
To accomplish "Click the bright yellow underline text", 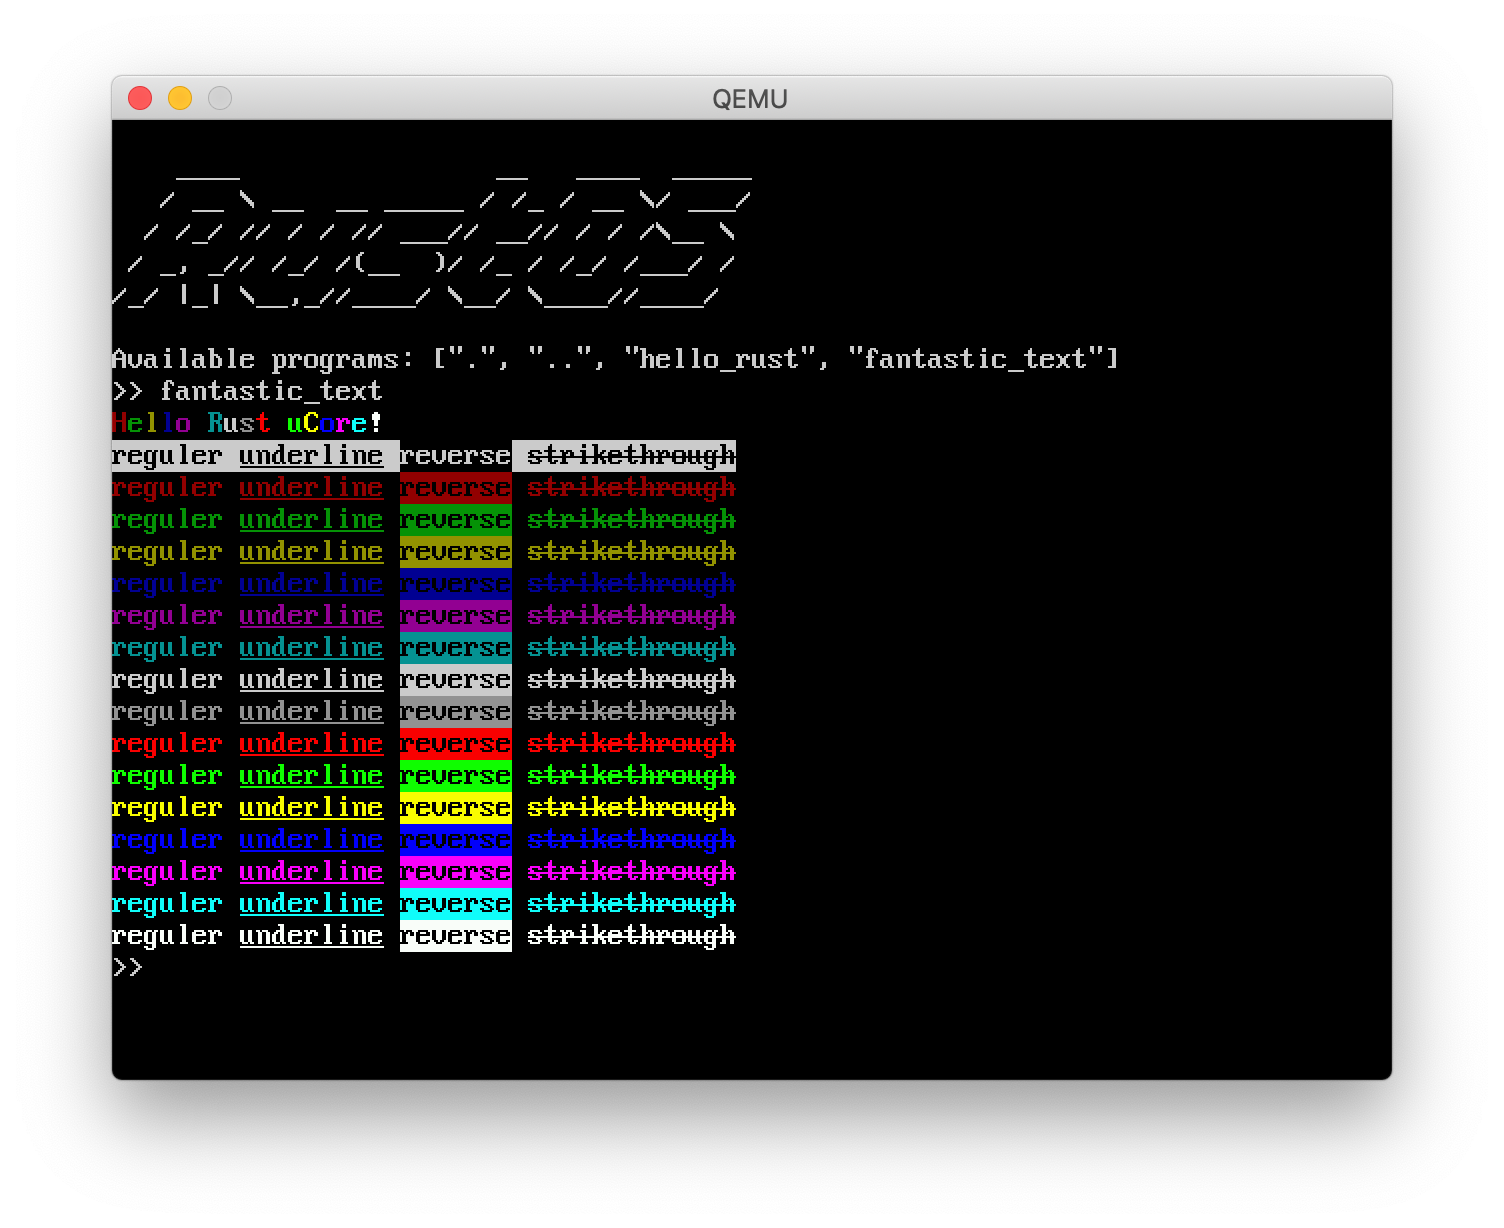I will point(311,808).
